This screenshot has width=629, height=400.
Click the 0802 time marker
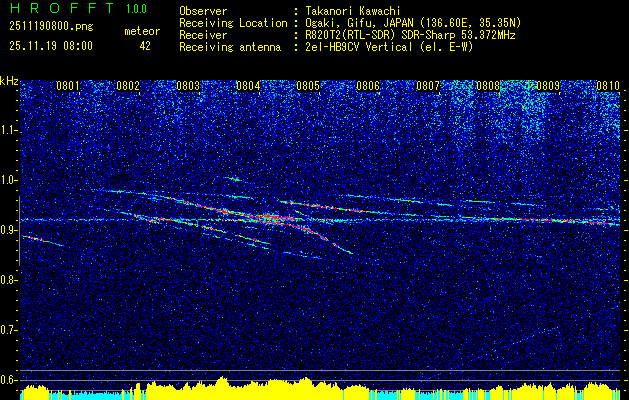tap(128, 86)
